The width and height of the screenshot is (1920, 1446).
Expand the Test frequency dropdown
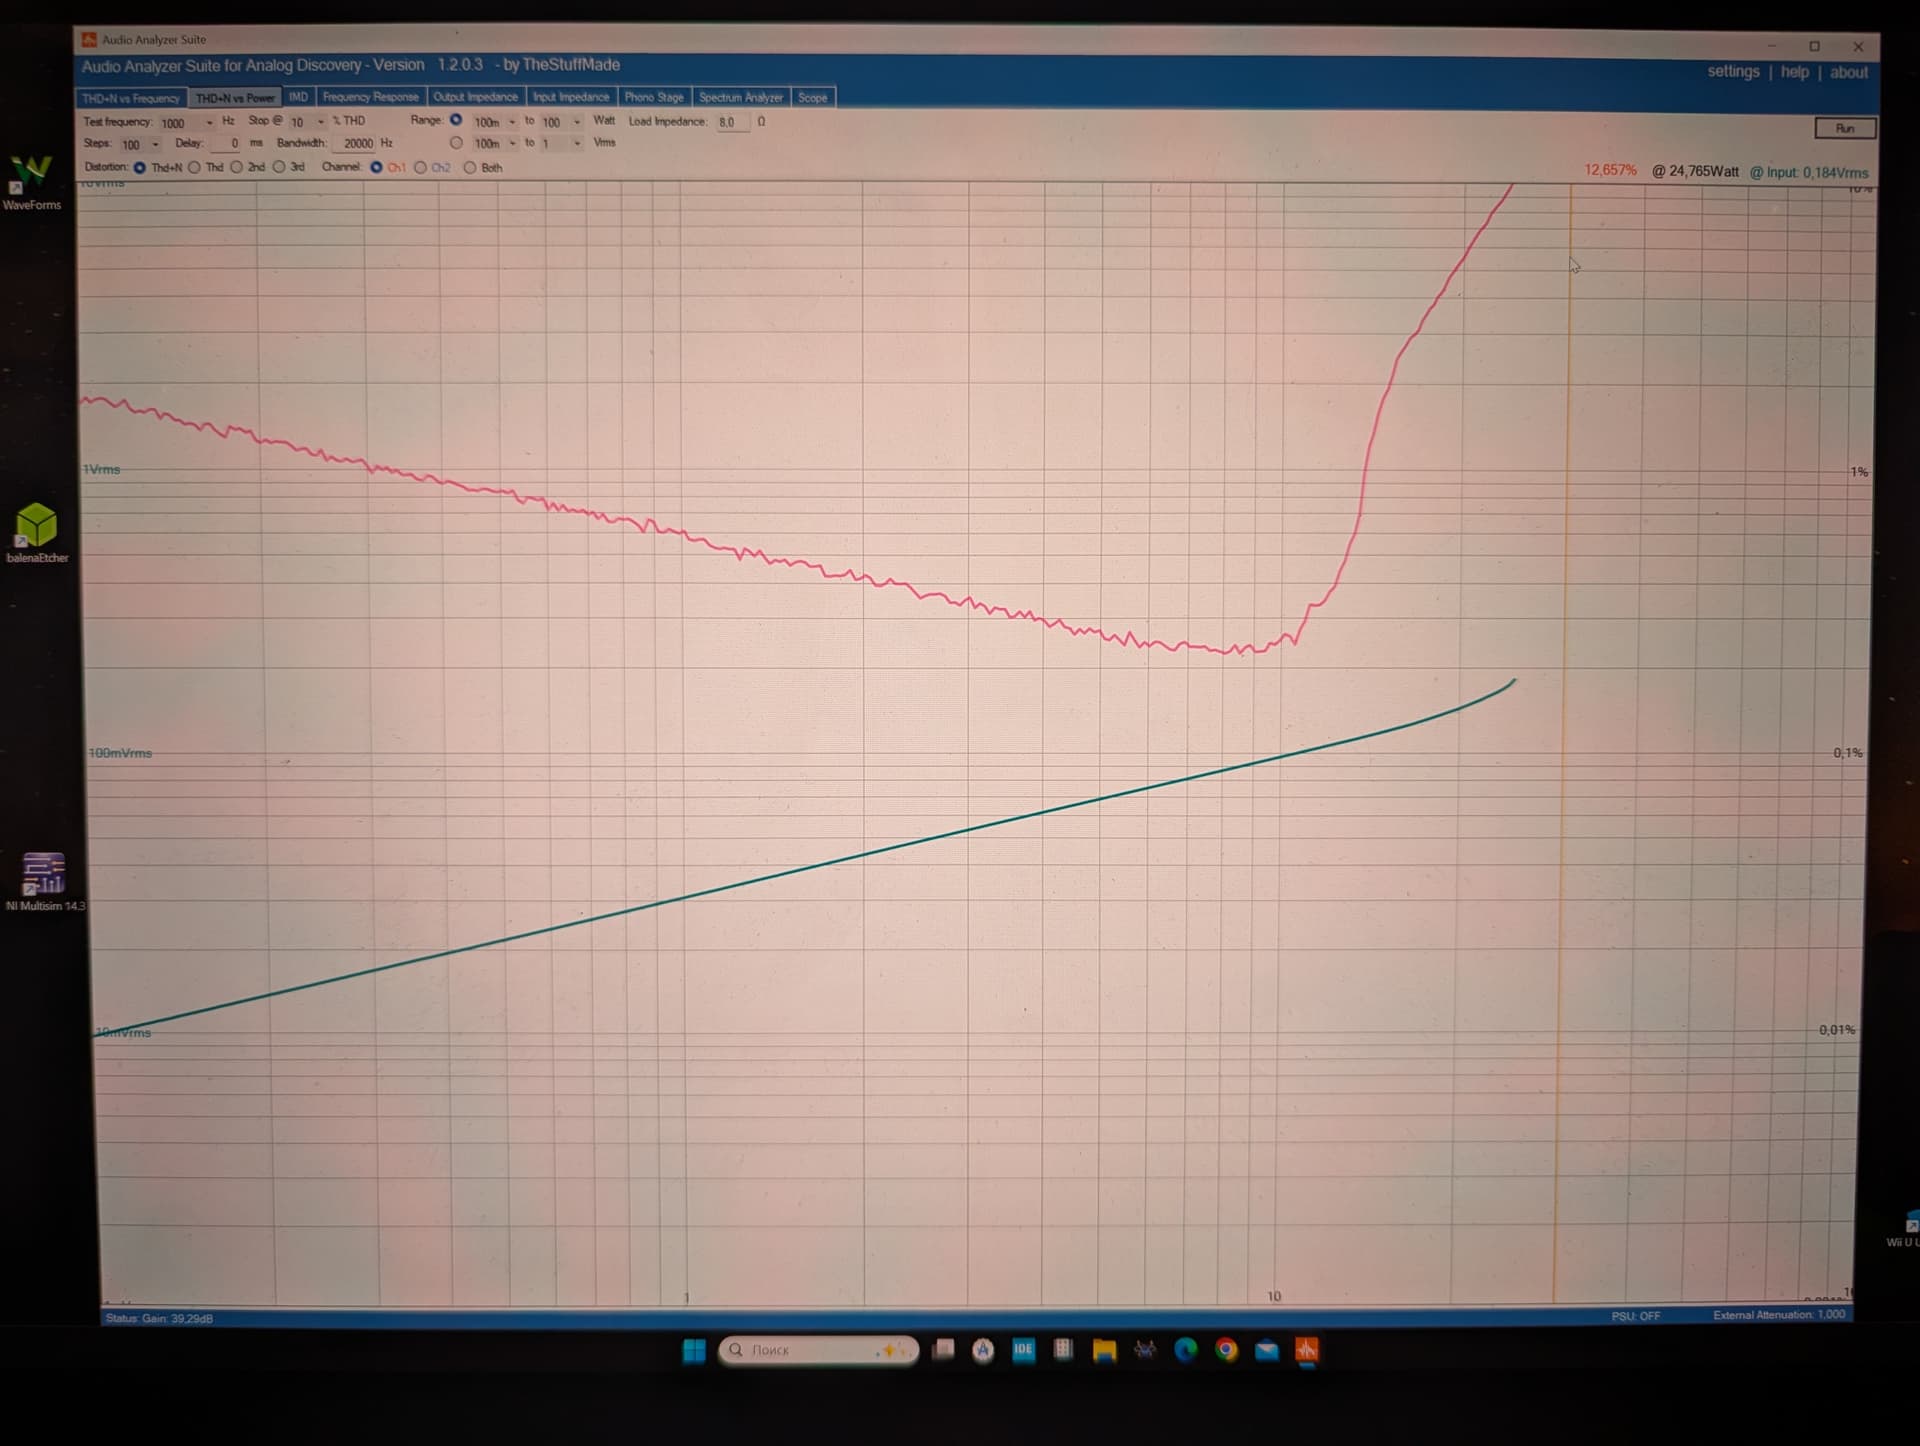click(x=209, y=122)
